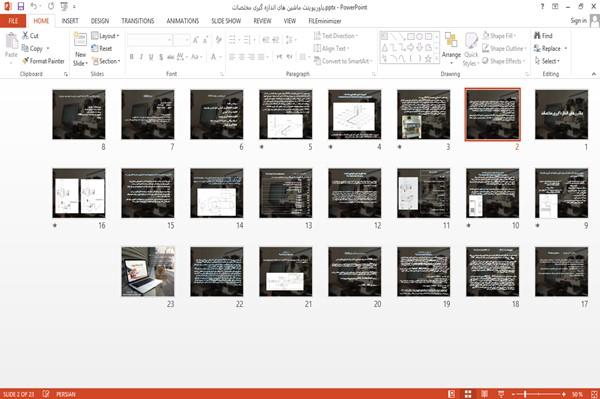The height and width of the screenshot is (399, 600).
Task: Click Increase Font Size icon
Action: (x=196, y=40)
